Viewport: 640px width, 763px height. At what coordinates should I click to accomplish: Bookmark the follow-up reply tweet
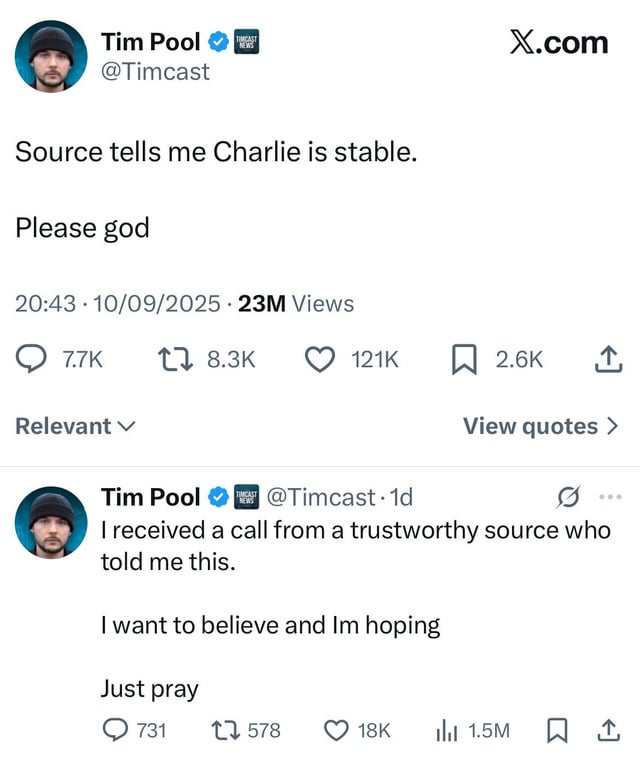557,730
